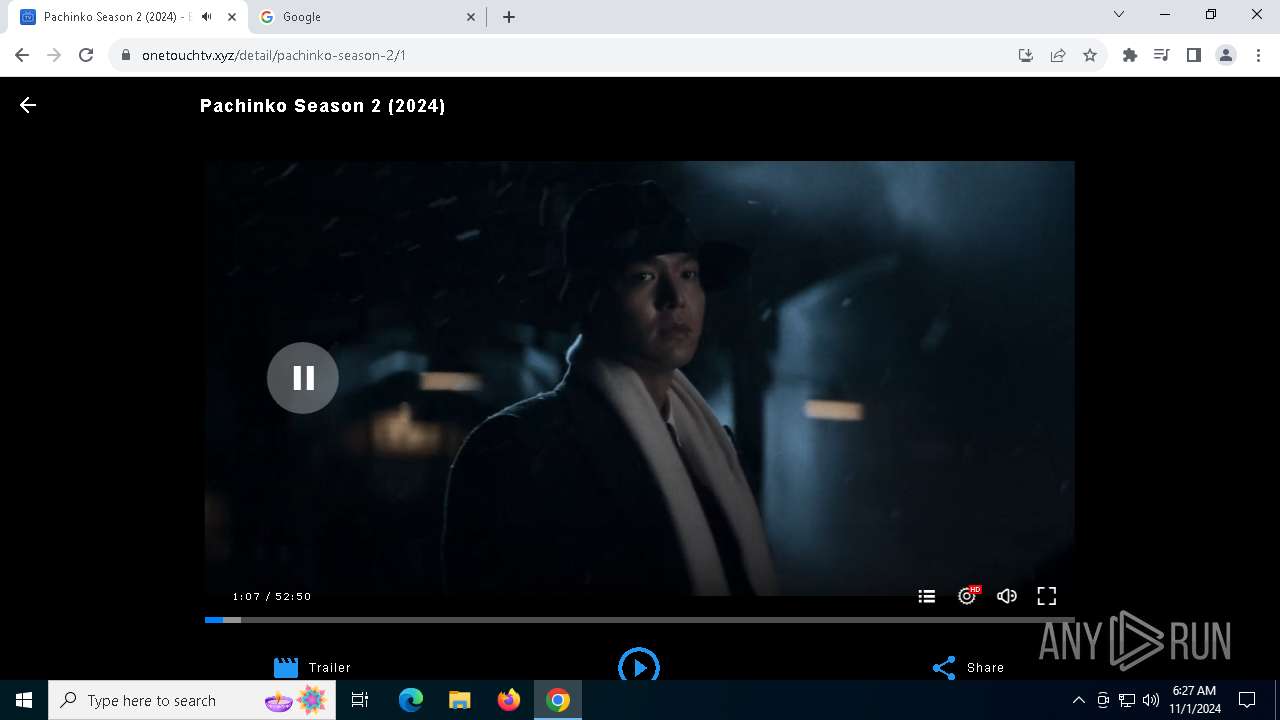
Task: Click the Share icon
Action: coord(944,668)
